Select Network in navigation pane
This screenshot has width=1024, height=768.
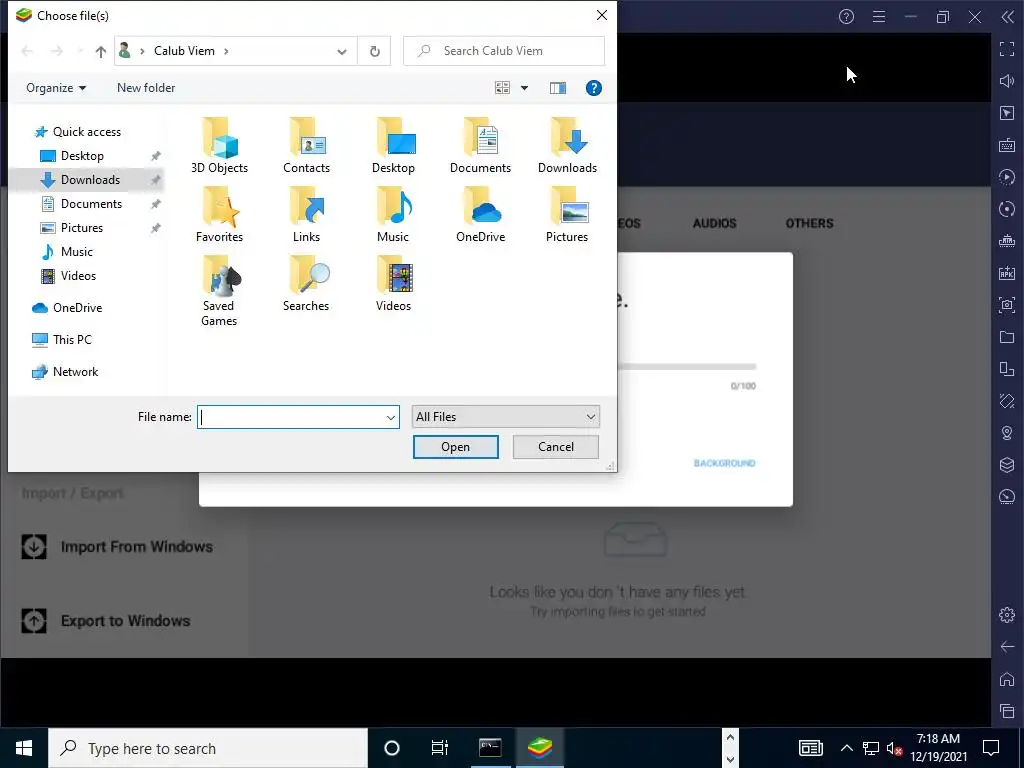coord(75,372)
